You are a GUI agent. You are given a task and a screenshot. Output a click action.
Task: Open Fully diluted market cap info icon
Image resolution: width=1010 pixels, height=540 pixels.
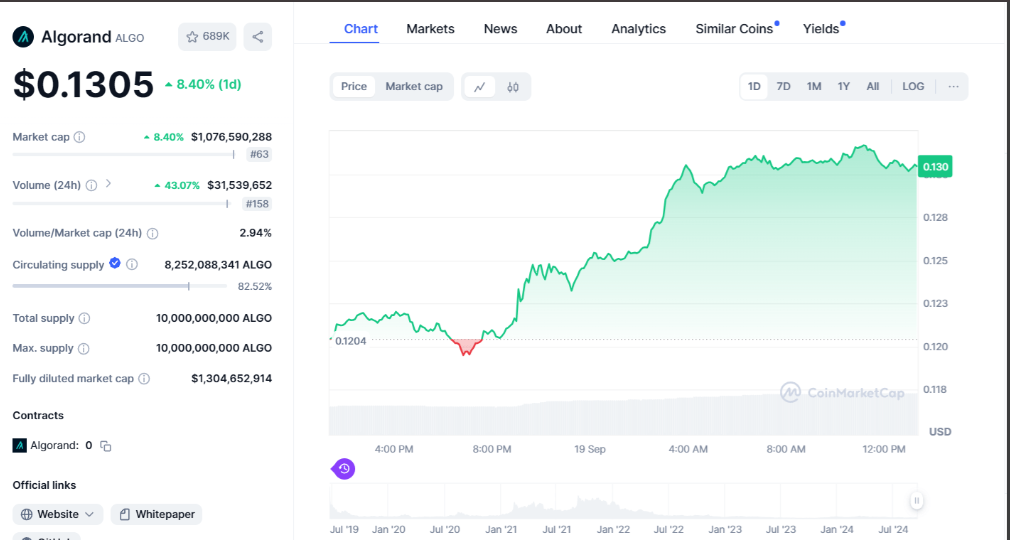click(x=144, y=378)
